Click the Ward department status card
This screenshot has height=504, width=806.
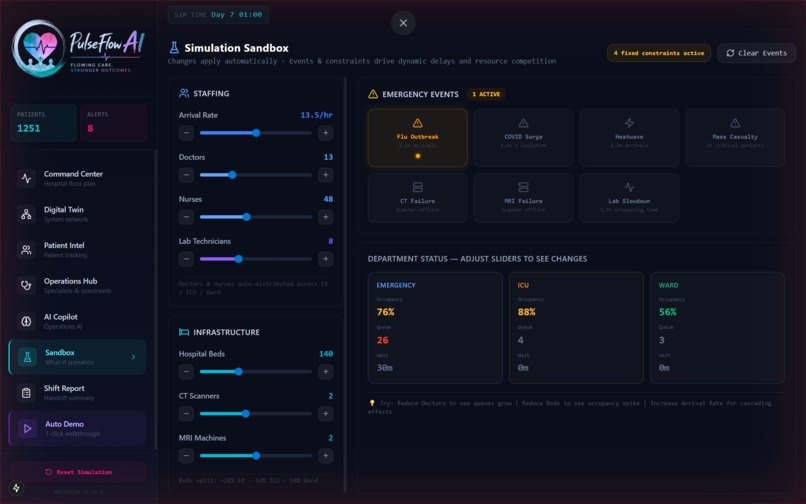coord(718,328)
